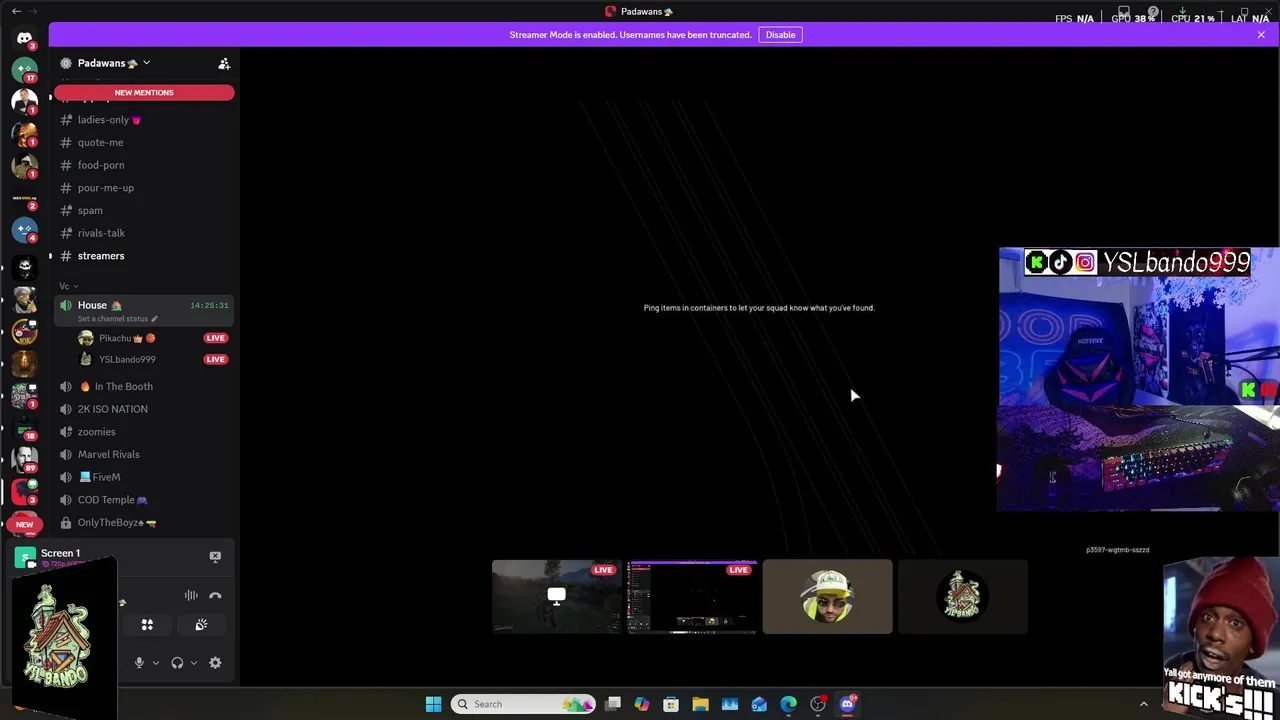Switch to the food-porn channel
The height and width of the screenshot is (720, 1280).
[x=144, y=165]
